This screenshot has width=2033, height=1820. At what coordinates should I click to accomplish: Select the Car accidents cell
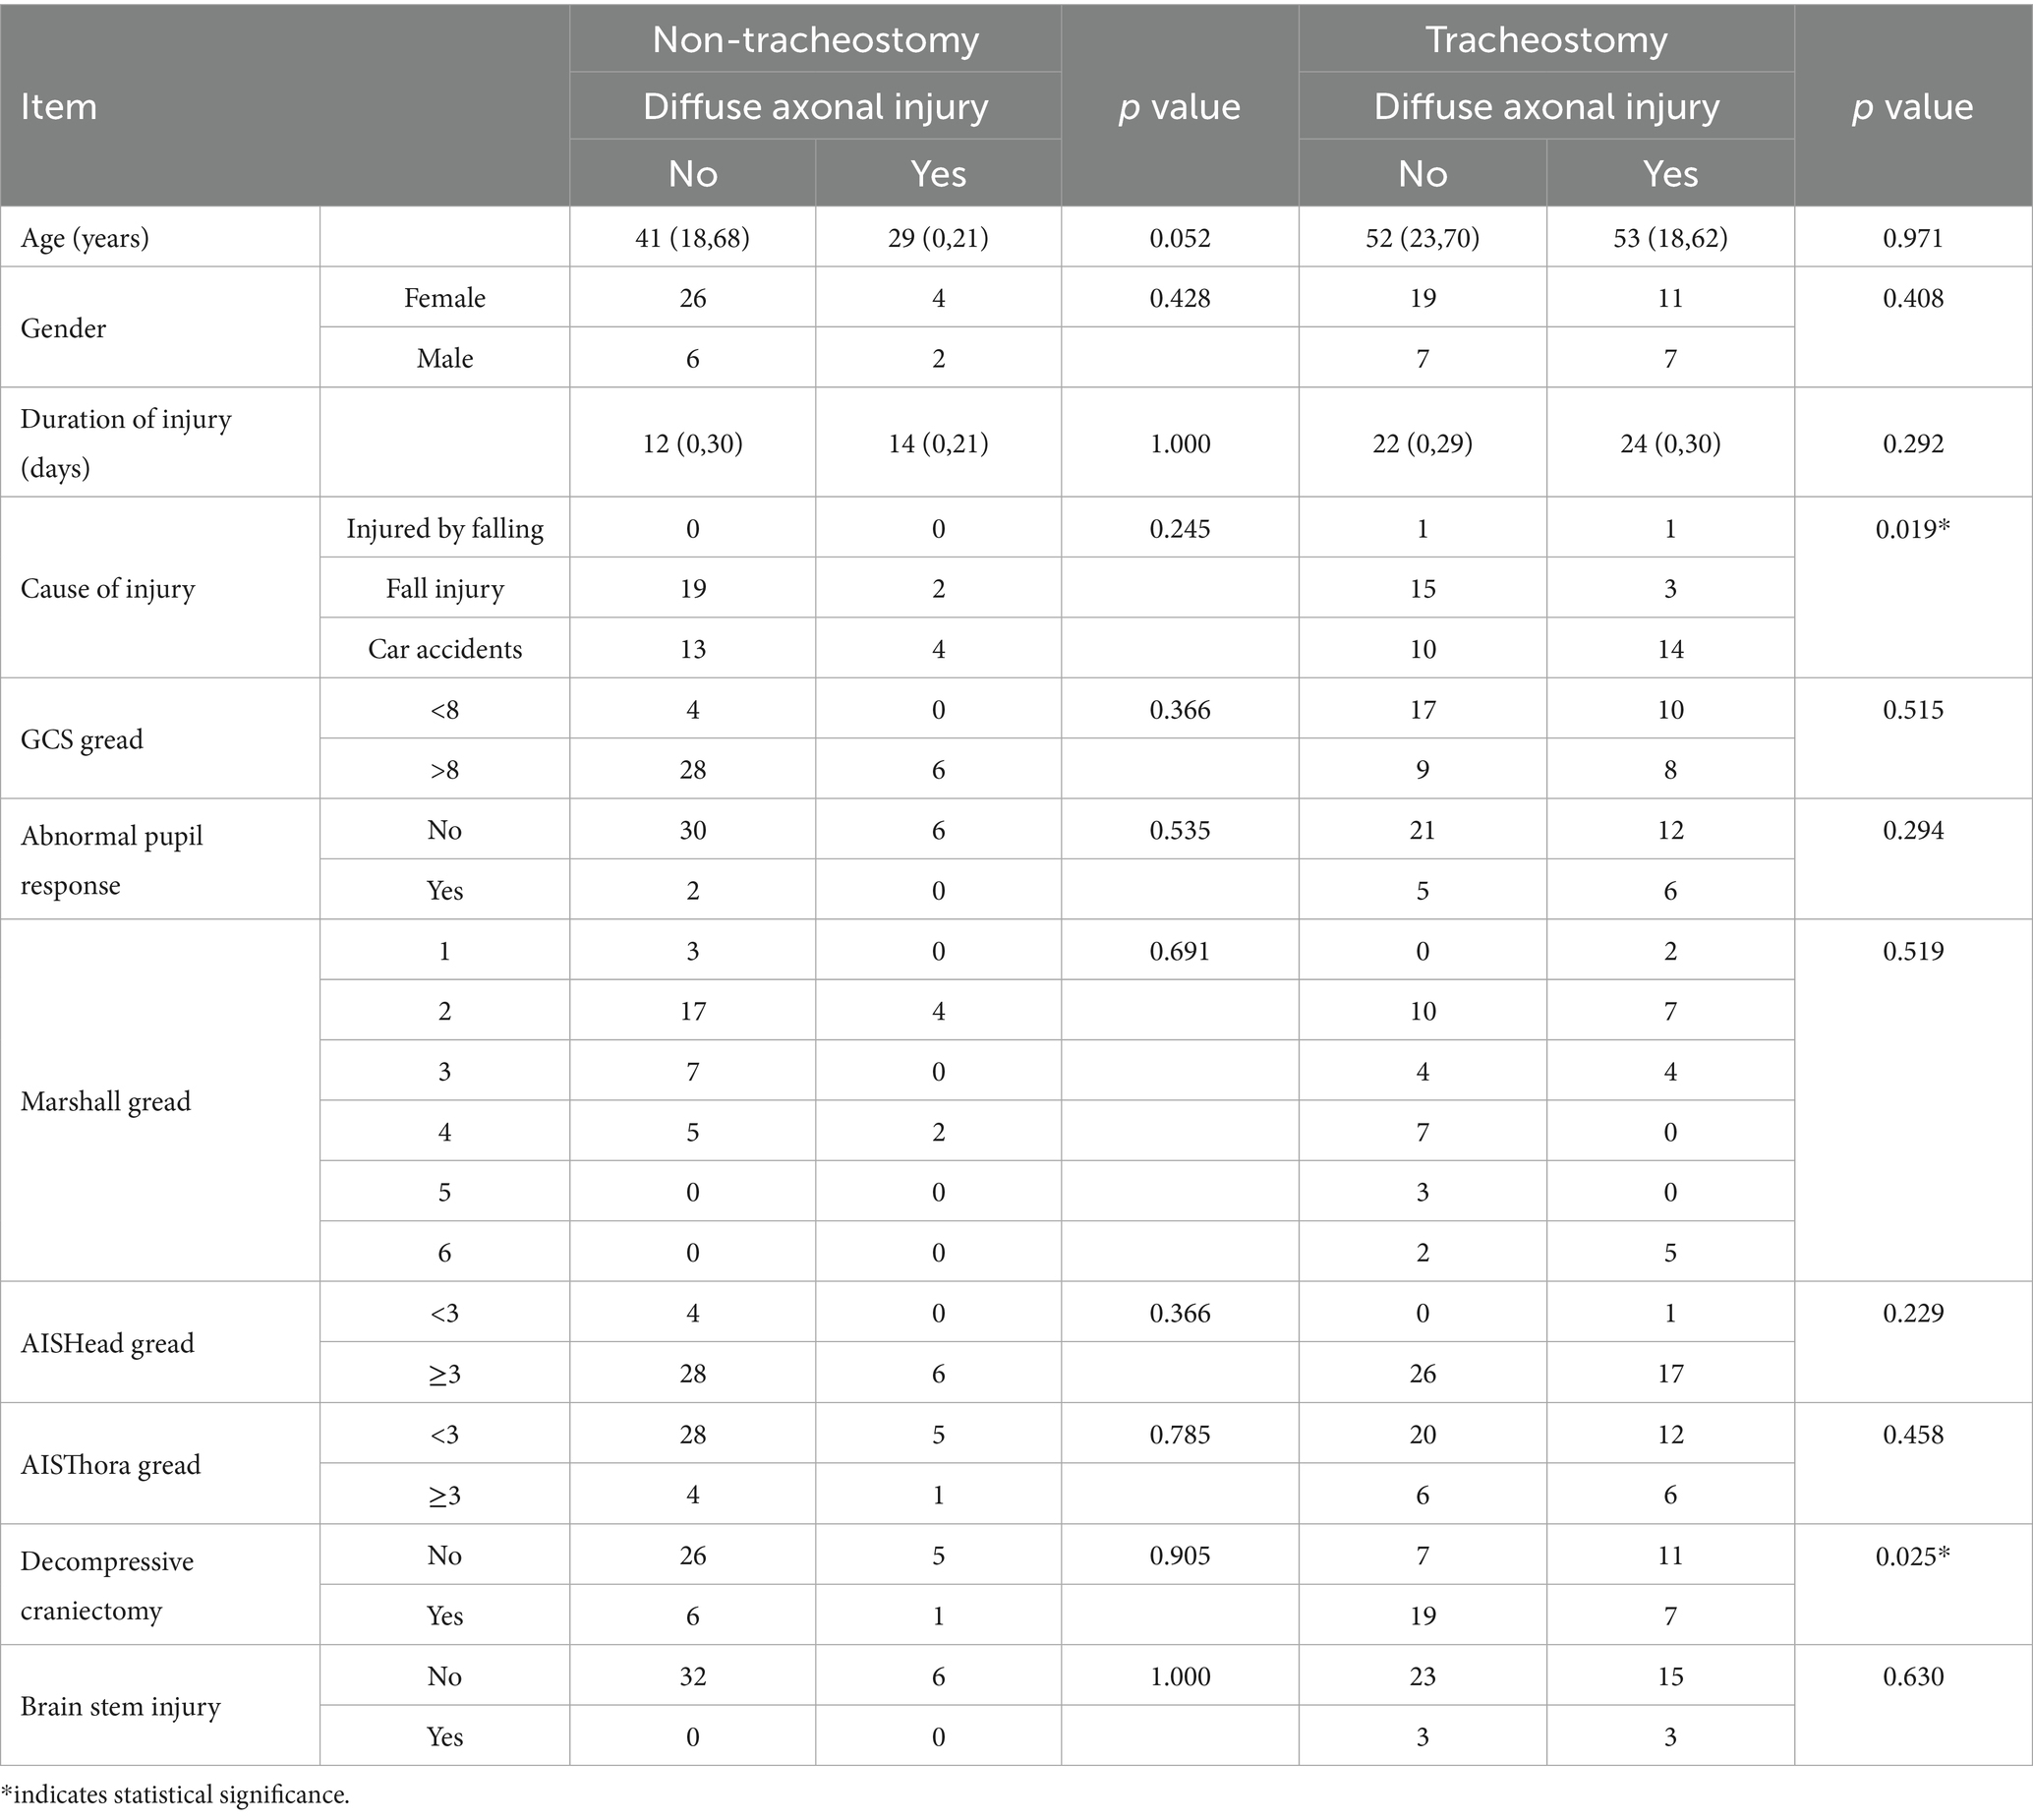tap(445, 649)
